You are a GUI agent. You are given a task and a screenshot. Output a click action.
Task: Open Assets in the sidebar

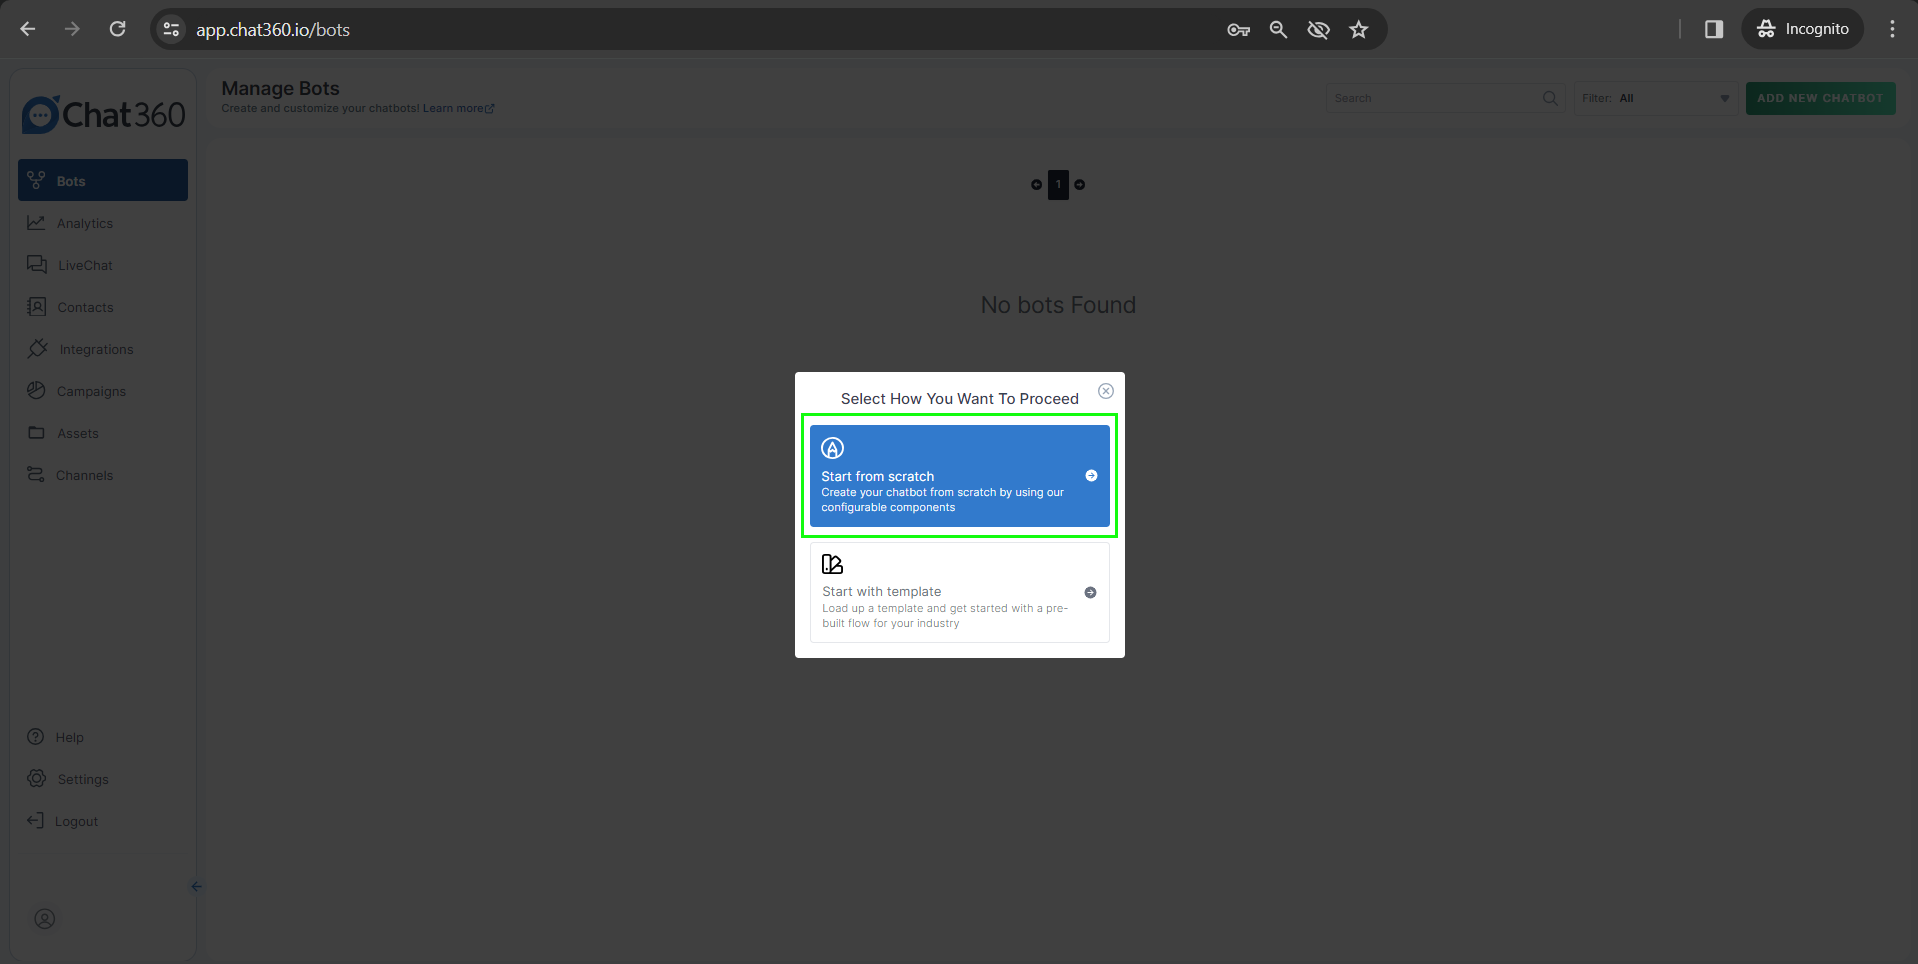[x=103, y=433]
